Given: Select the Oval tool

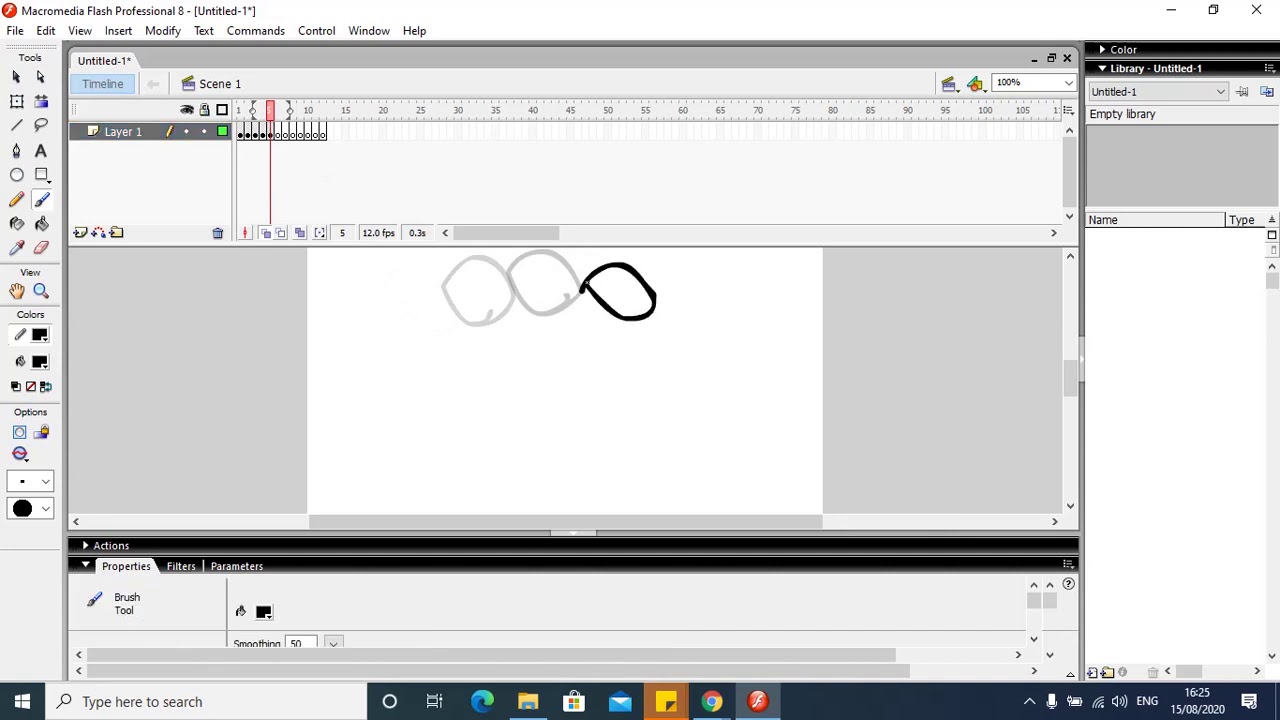Looking at the screenshot, I should [x=16, y=175].
